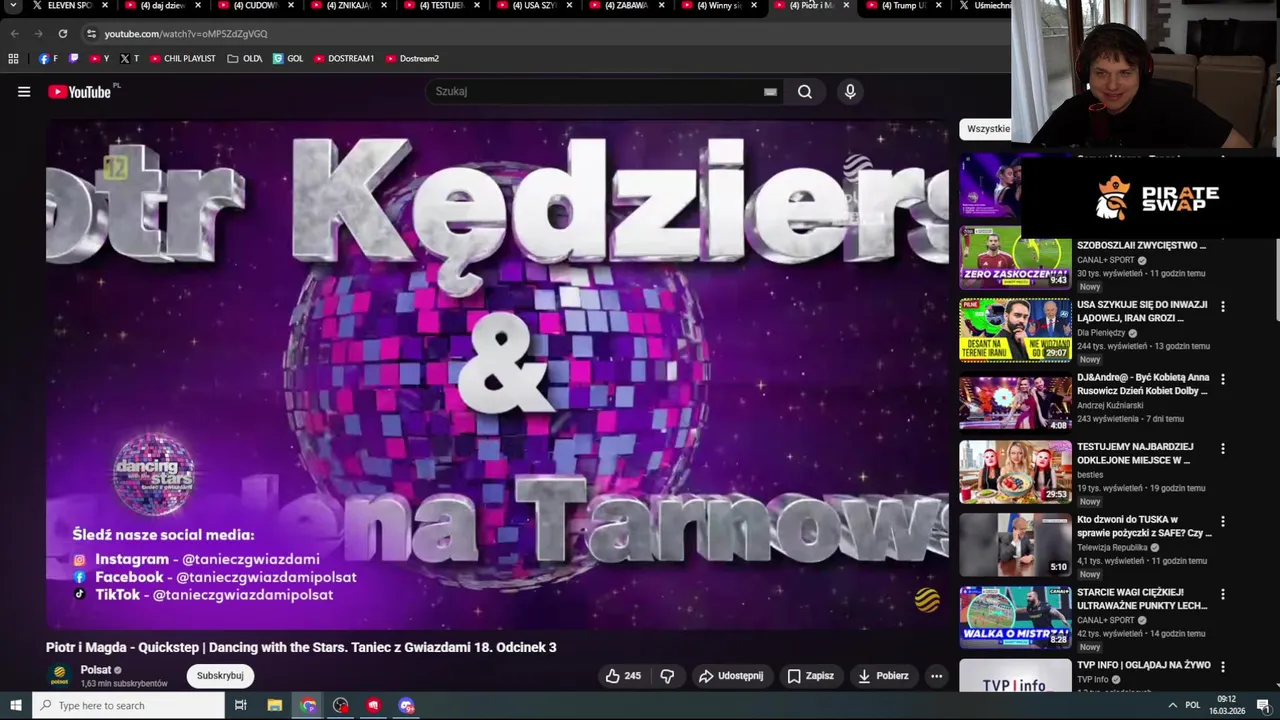
Task: Open options for Kto dzwoni do TUSKA video
Action: coord(1222,522)
